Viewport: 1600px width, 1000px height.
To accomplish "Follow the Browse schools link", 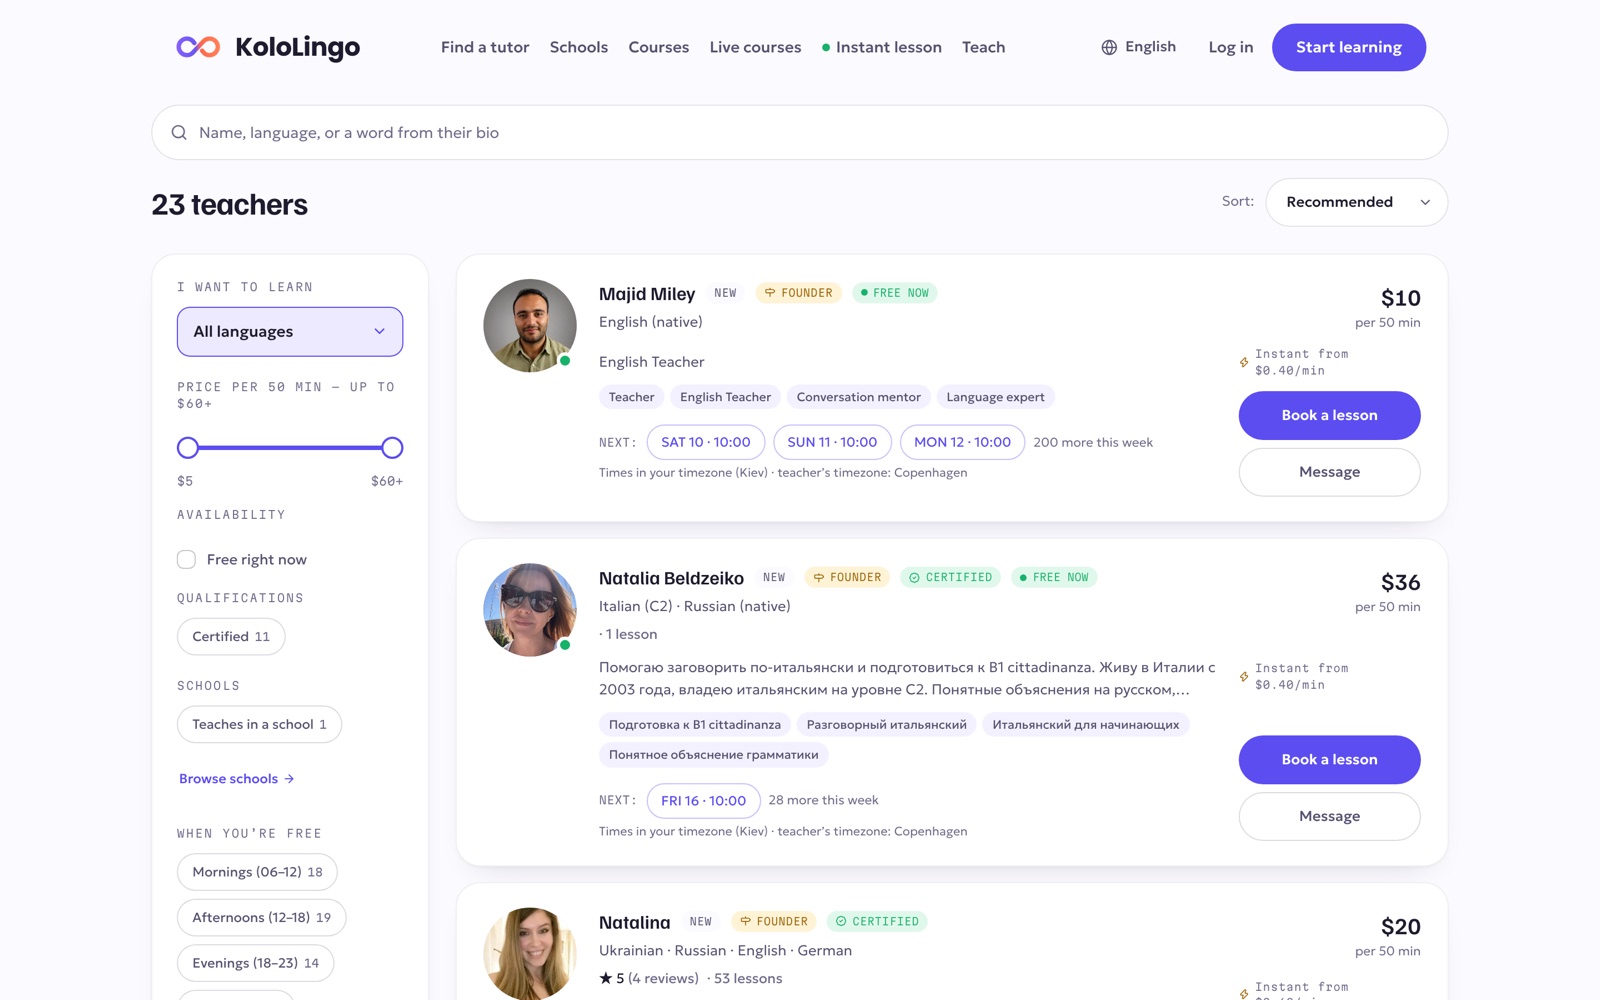I will [236, 778].
